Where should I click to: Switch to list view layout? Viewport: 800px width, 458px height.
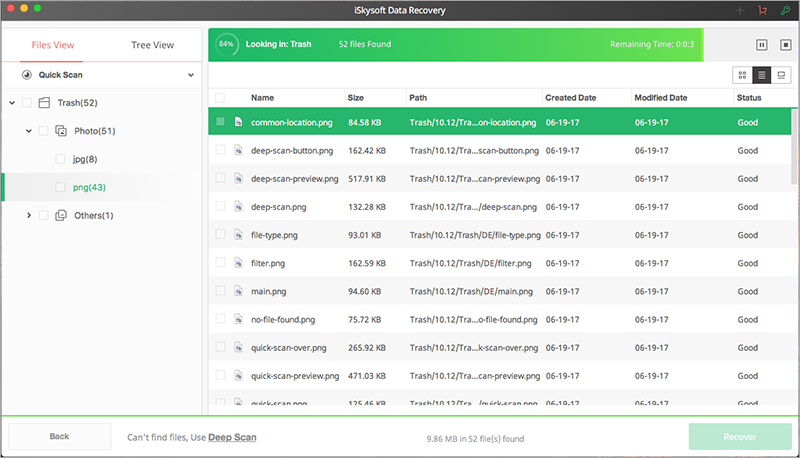[761, 75]
